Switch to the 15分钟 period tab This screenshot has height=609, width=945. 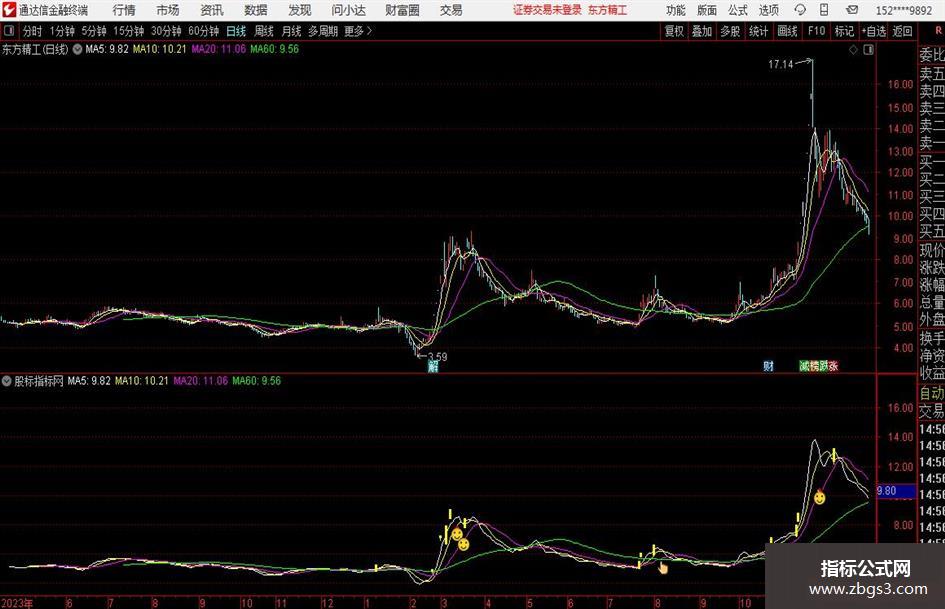click(128, 31)
